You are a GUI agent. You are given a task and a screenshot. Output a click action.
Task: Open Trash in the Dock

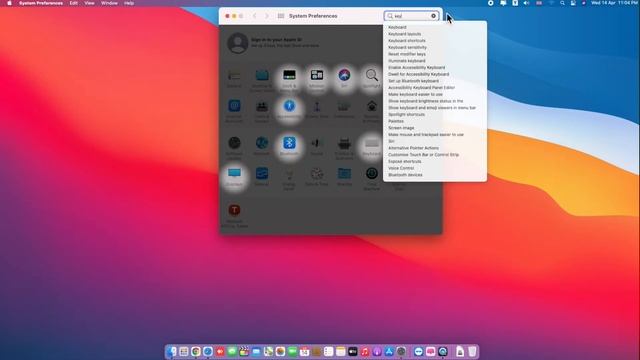pyautogui.click(x=472, y=351)
